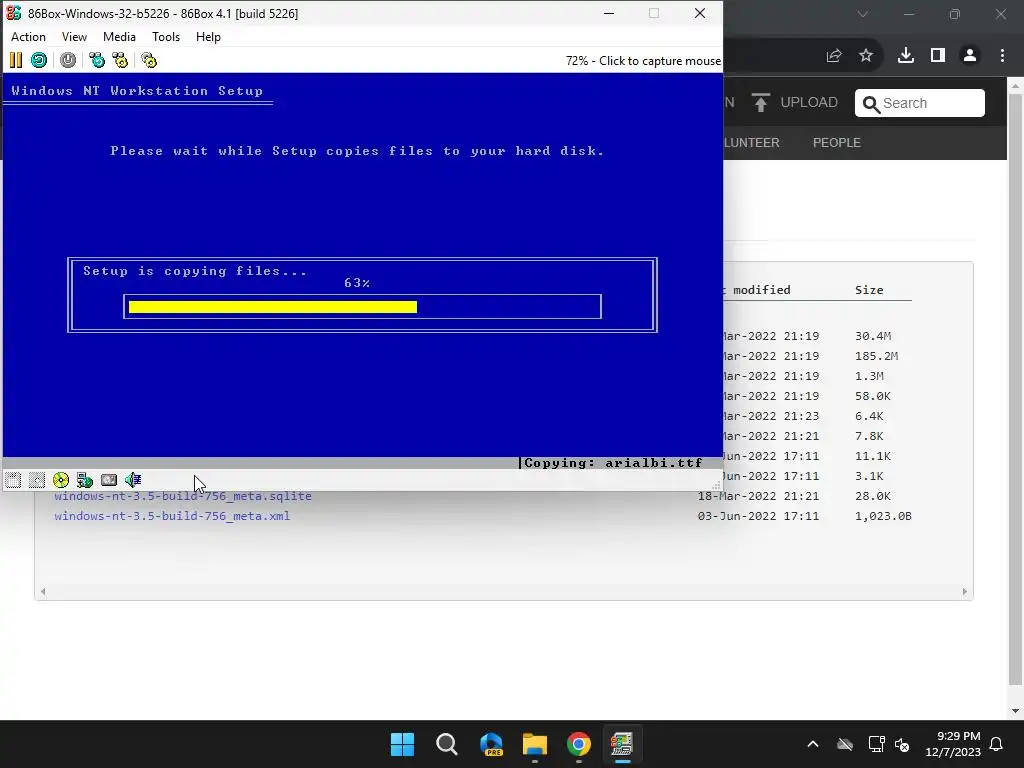Click the magnifier icon in the site search box
The image size is (1024, 768).
871,104
